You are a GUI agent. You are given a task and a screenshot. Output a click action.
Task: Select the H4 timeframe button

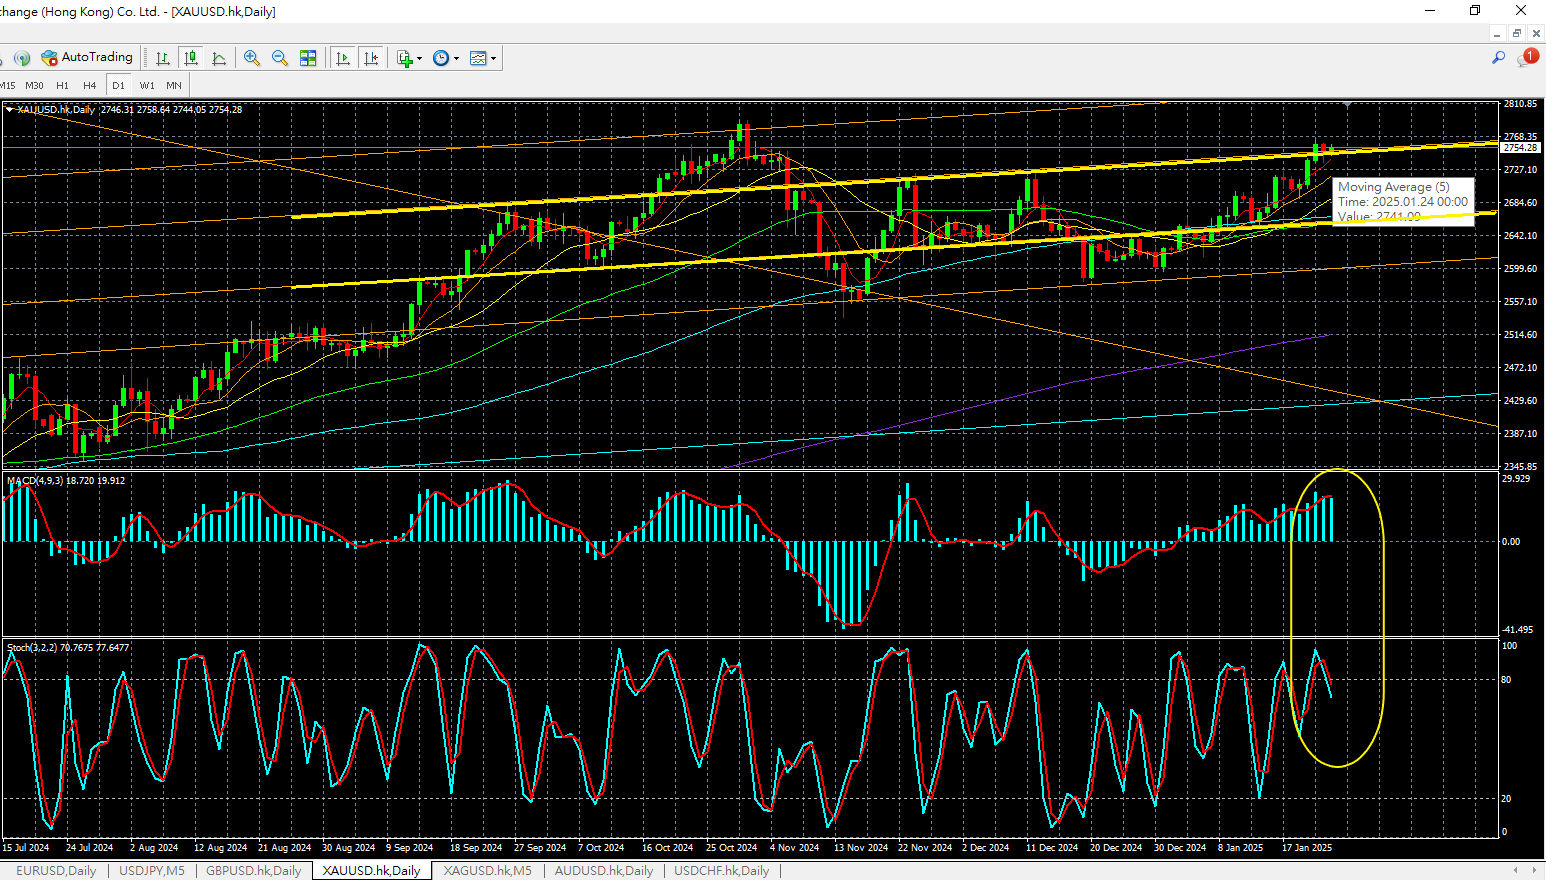(90, 85)
